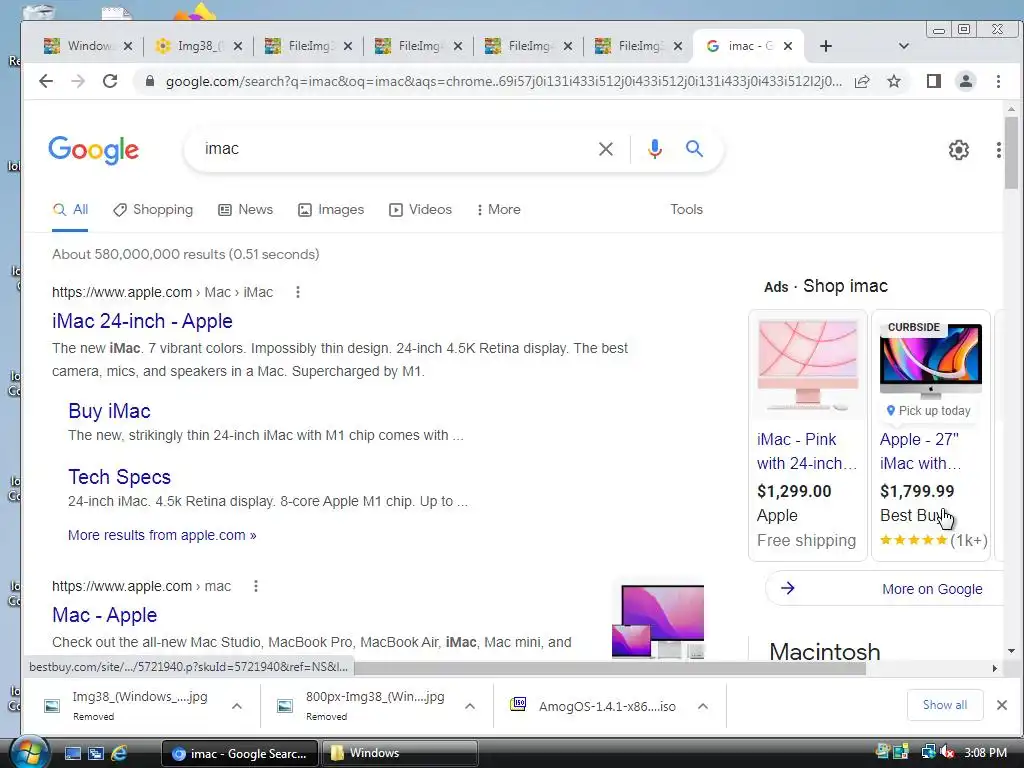
Task: Select the News search filter
Action: click(x=246, y=210)
